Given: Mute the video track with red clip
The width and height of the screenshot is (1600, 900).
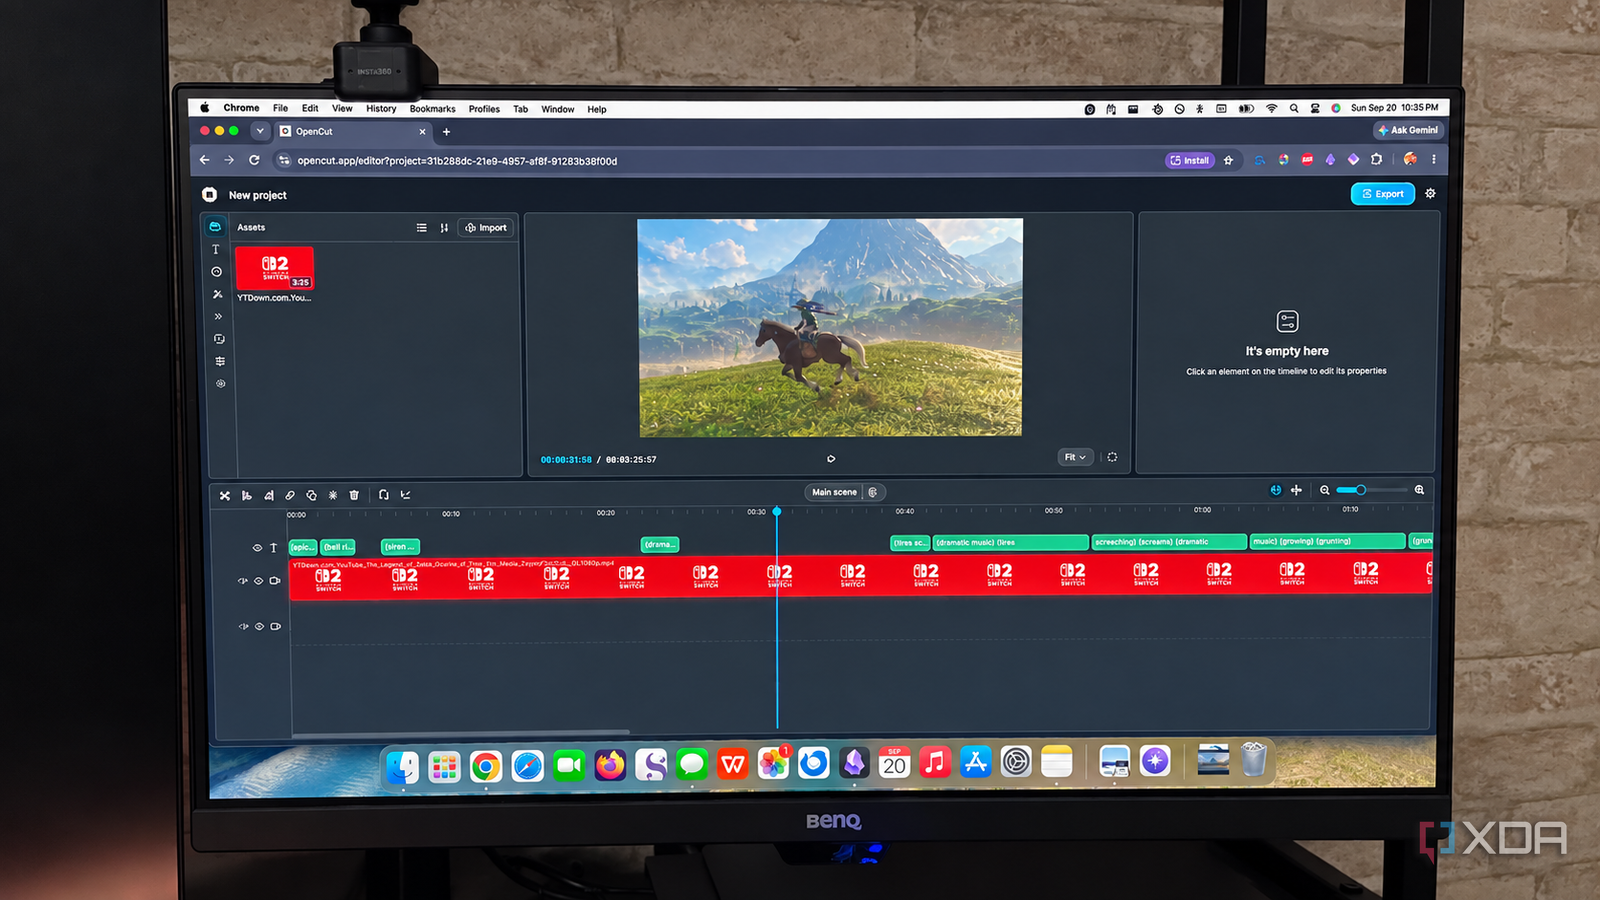Looking at the screenshot, I should click(x=243, y=581).
